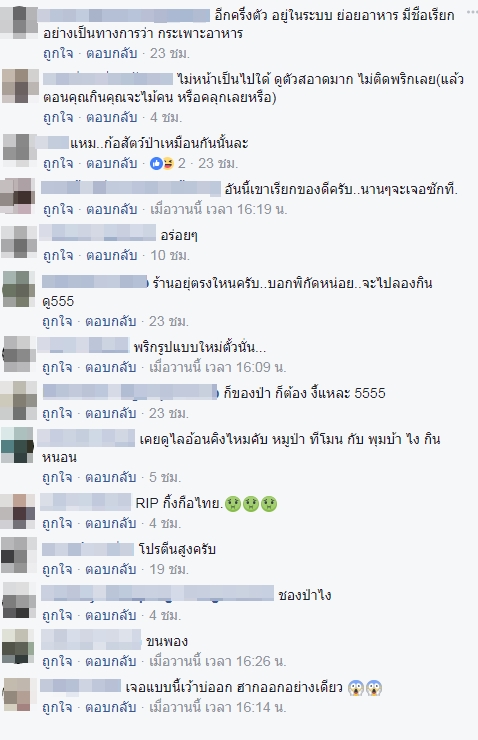The width and height of the screenshot is (478, 740).
Task: Open timestamp 'เมื่อวานนี้ เวลา 16:14 น.'
Action: tap(218, 707)
